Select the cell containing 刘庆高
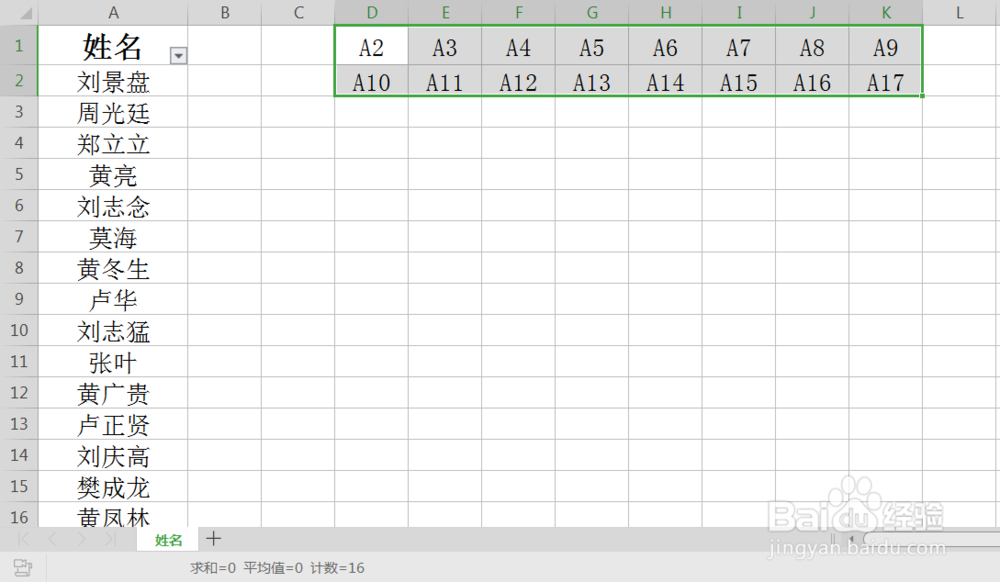This screenshot has height=582, width=1000. (x=113, y=456)
